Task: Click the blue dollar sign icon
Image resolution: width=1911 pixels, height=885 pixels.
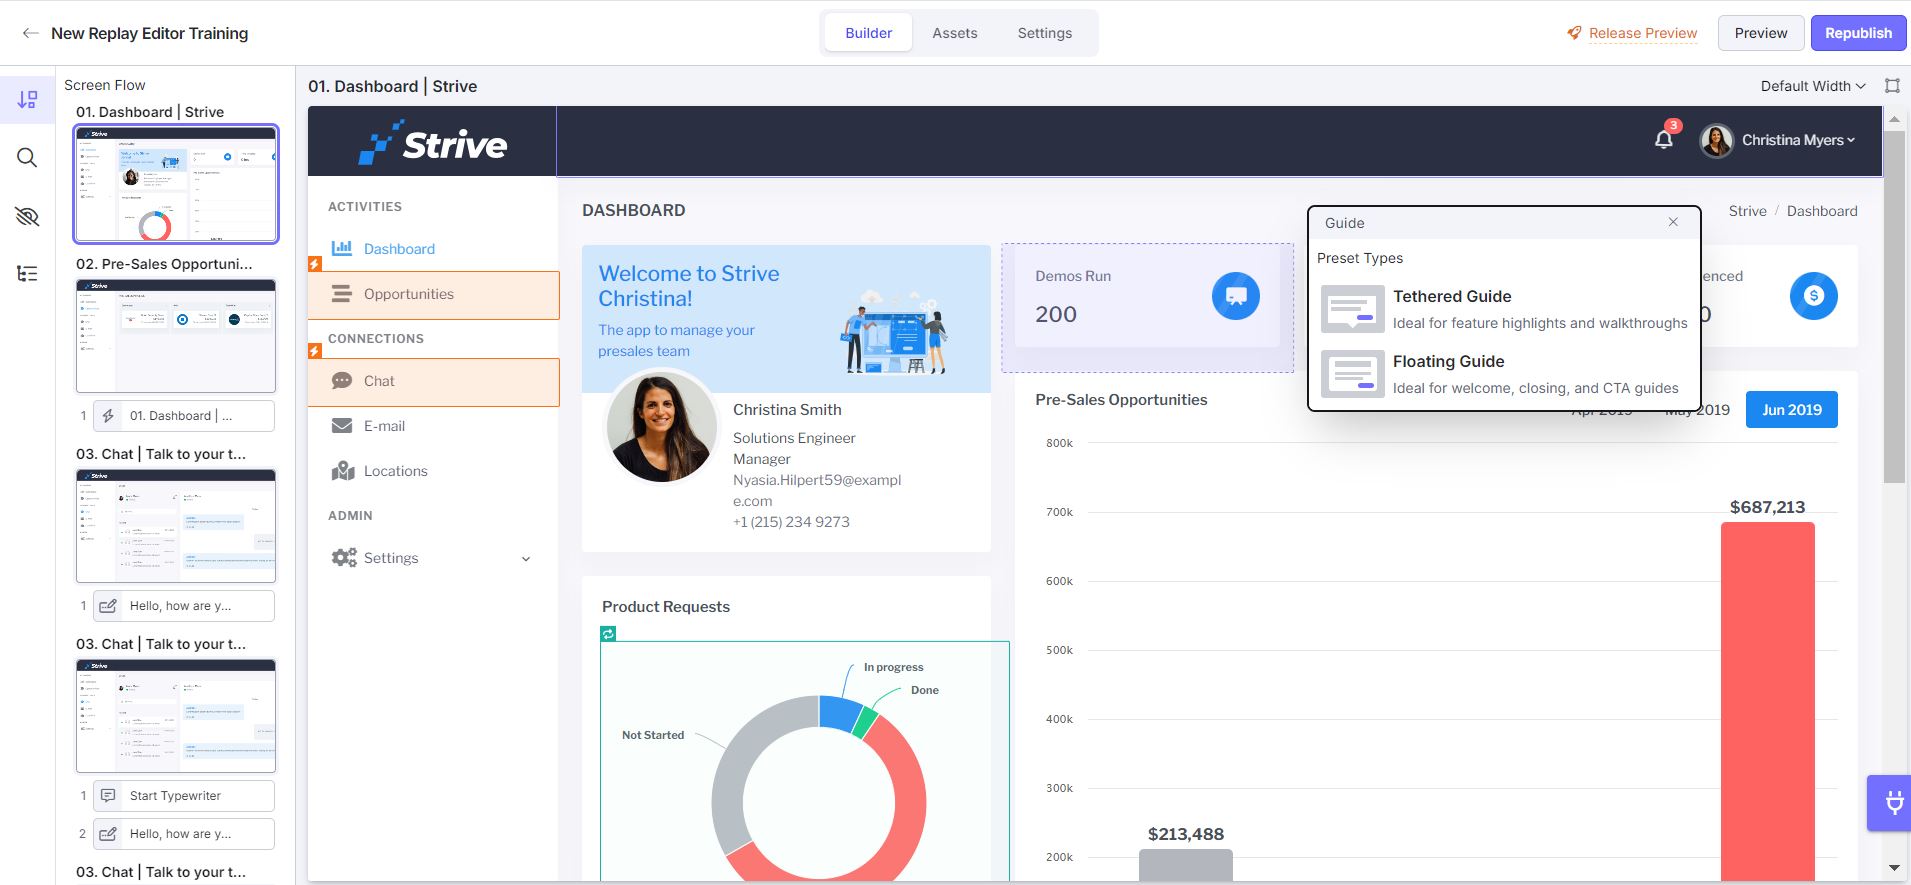Action: tap(1814, 296)
